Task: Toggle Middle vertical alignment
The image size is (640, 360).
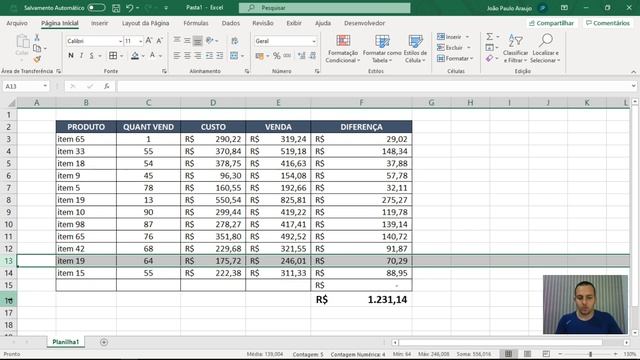Action: tap(187, 41)
